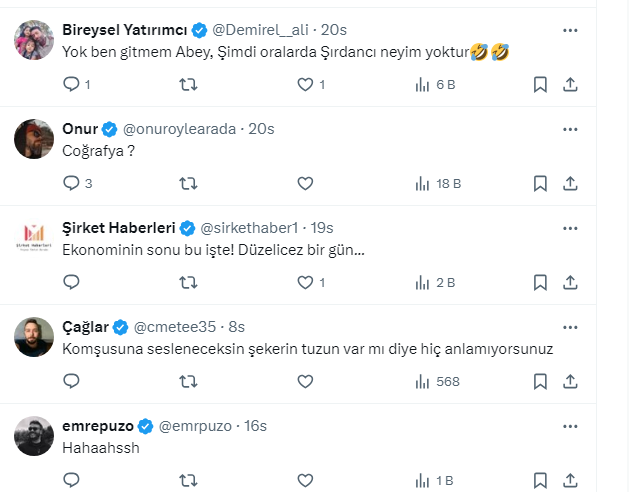Screen dimensions: 629x492
Task: Bookmark Çağlar's tweet
Action: pyautogui.click(x=540, y=381)
